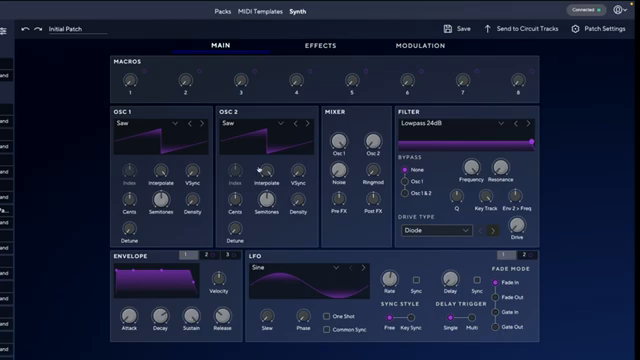Enable the LFO One Shot checkbox
Screen dimensions: 640x360
coord(327,316)
